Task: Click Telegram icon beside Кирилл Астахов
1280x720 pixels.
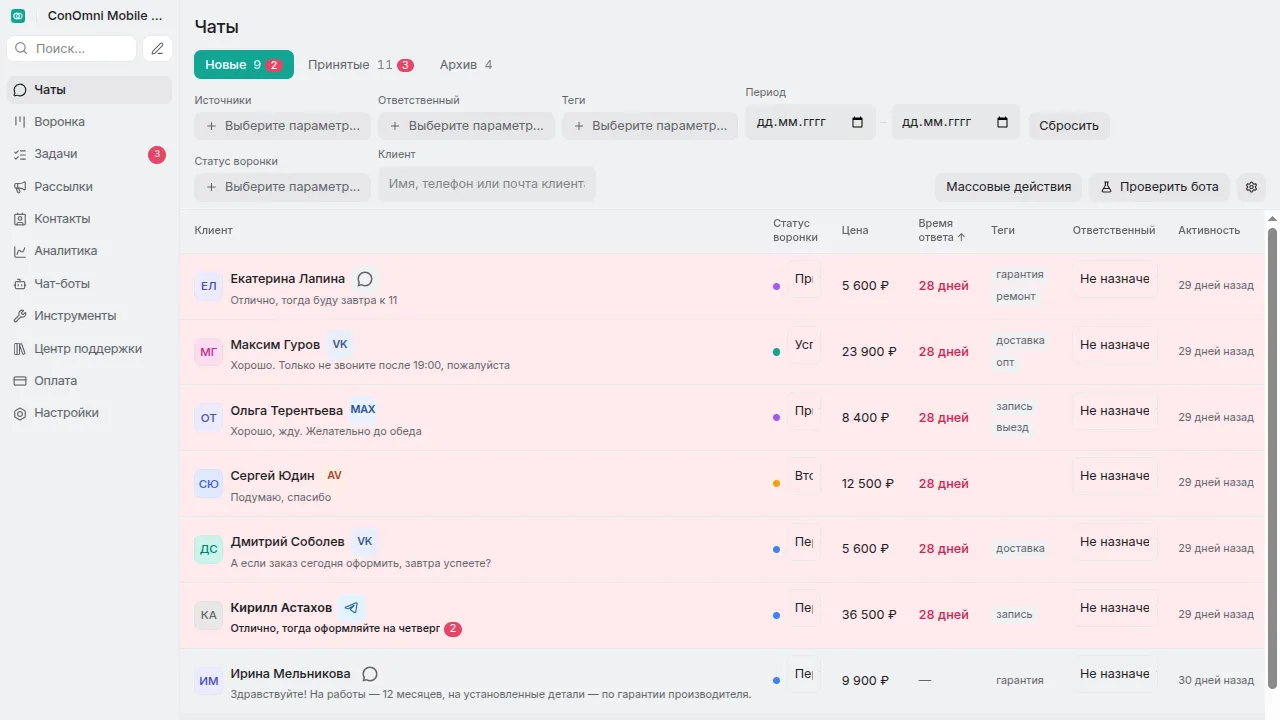Action: 351,607
